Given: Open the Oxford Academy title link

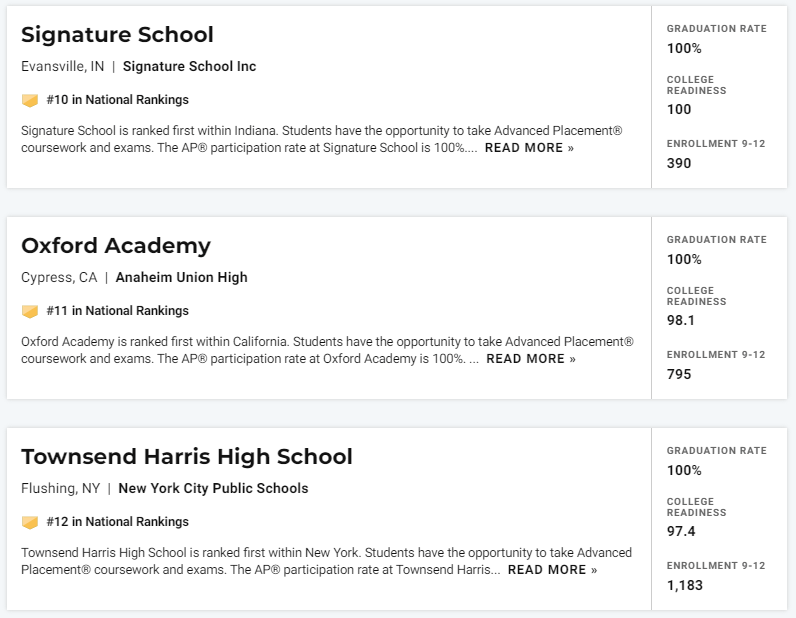Looking at the screenshot, I should coord(116,246).
